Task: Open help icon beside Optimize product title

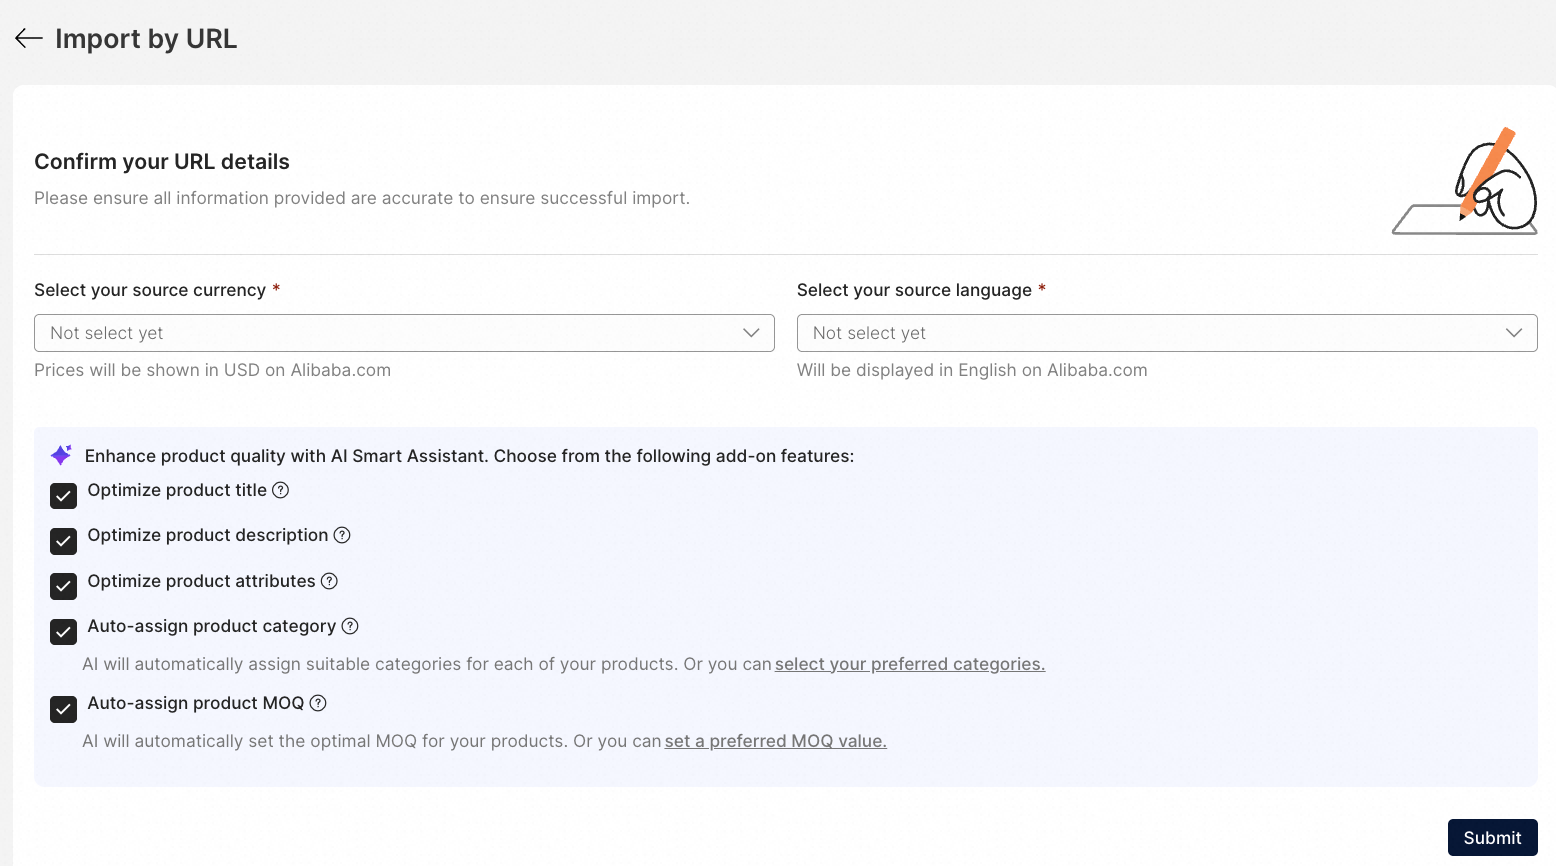Action: [281, 490]
